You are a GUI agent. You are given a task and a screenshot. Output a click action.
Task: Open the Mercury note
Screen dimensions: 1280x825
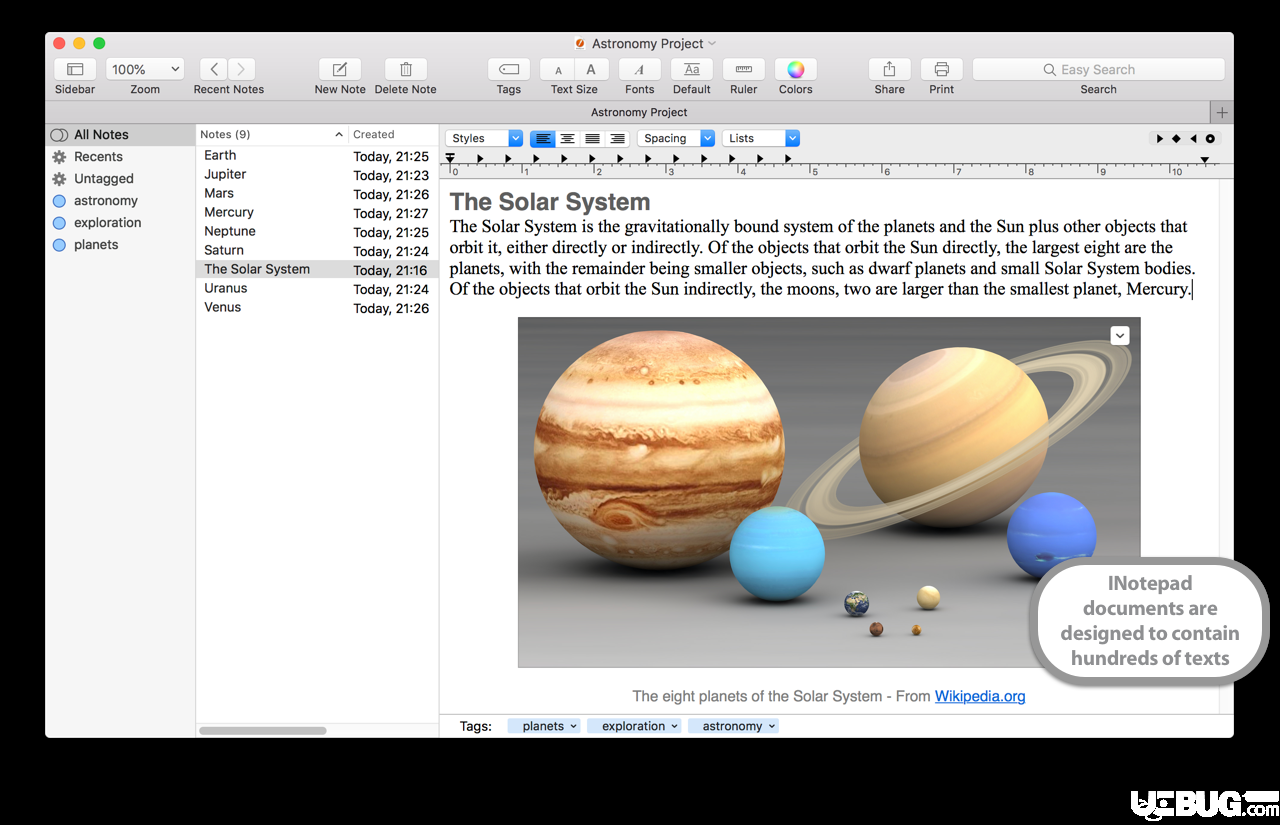[317, 213]
